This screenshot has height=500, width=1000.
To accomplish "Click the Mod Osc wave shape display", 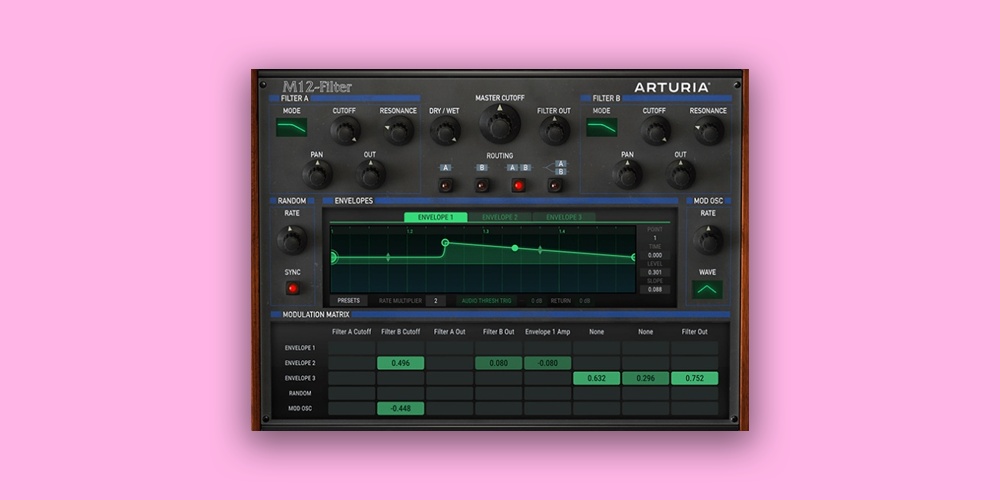I will pyautogui.click(x=707, y=290).
